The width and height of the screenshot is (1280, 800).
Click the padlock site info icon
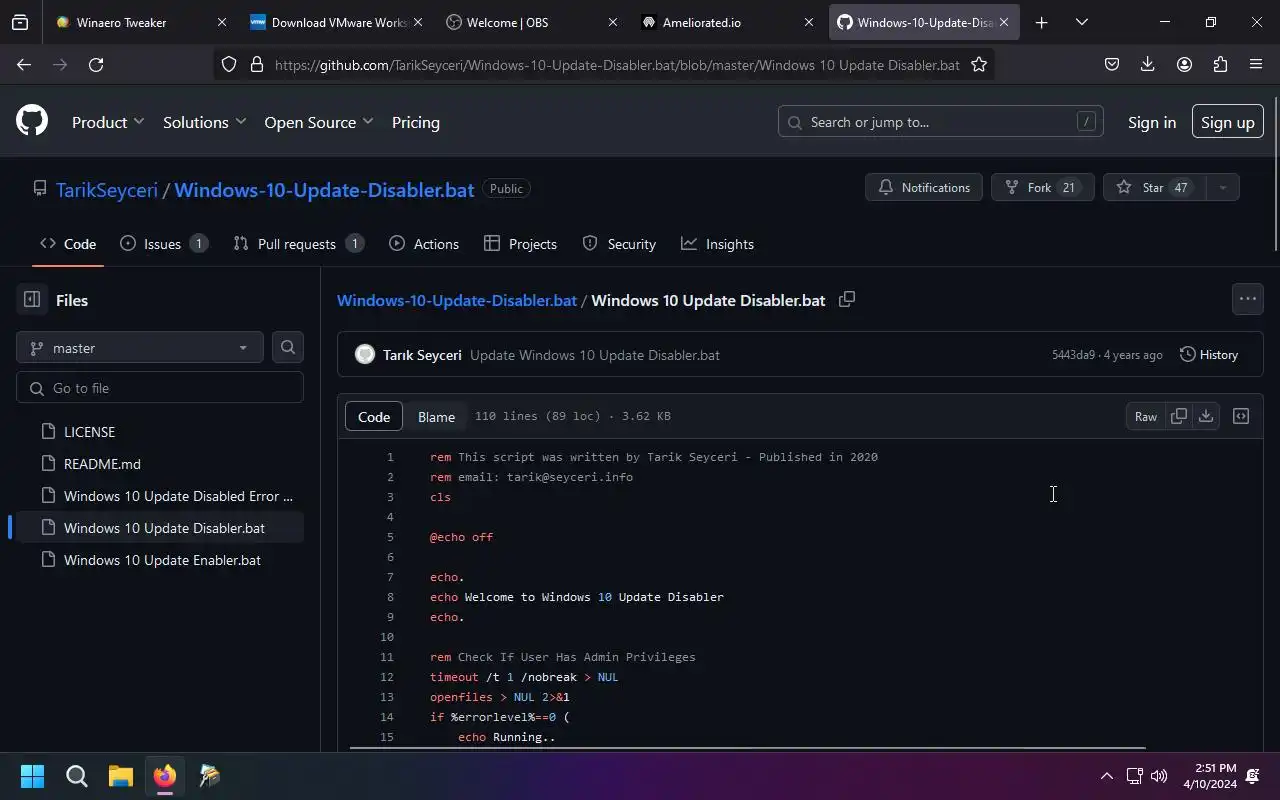click(x=256, y=64)
